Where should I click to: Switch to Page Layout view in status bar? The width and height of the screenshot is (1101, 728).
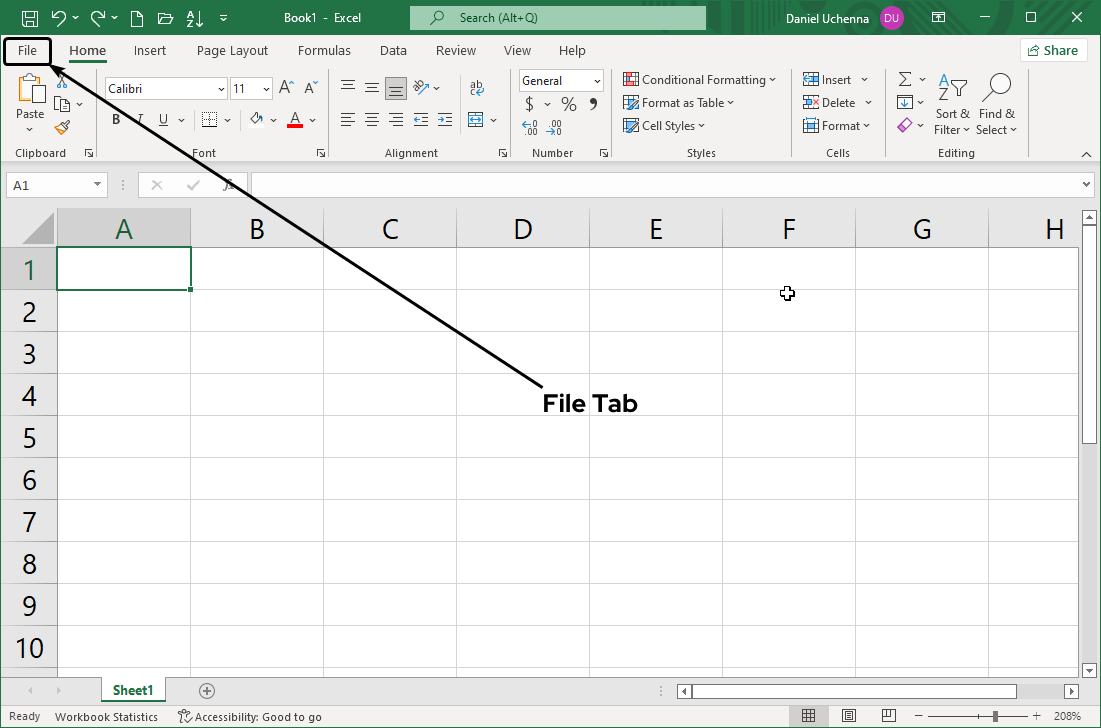(848, 716)
